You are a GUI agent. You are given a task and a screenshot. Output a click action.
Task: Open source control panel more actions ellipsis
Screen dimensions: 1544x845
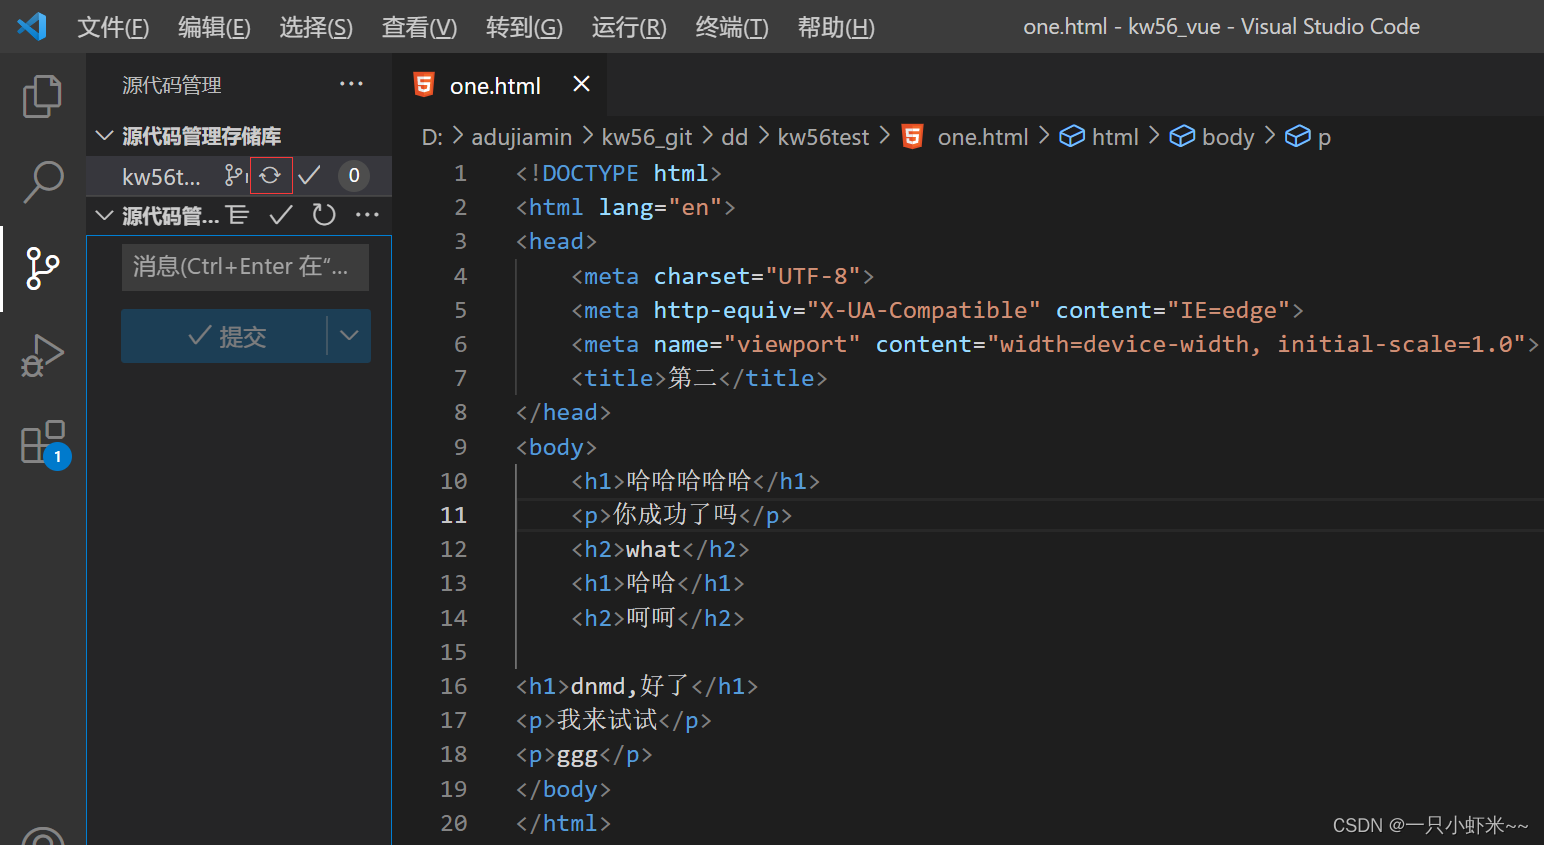click(351, 85)
